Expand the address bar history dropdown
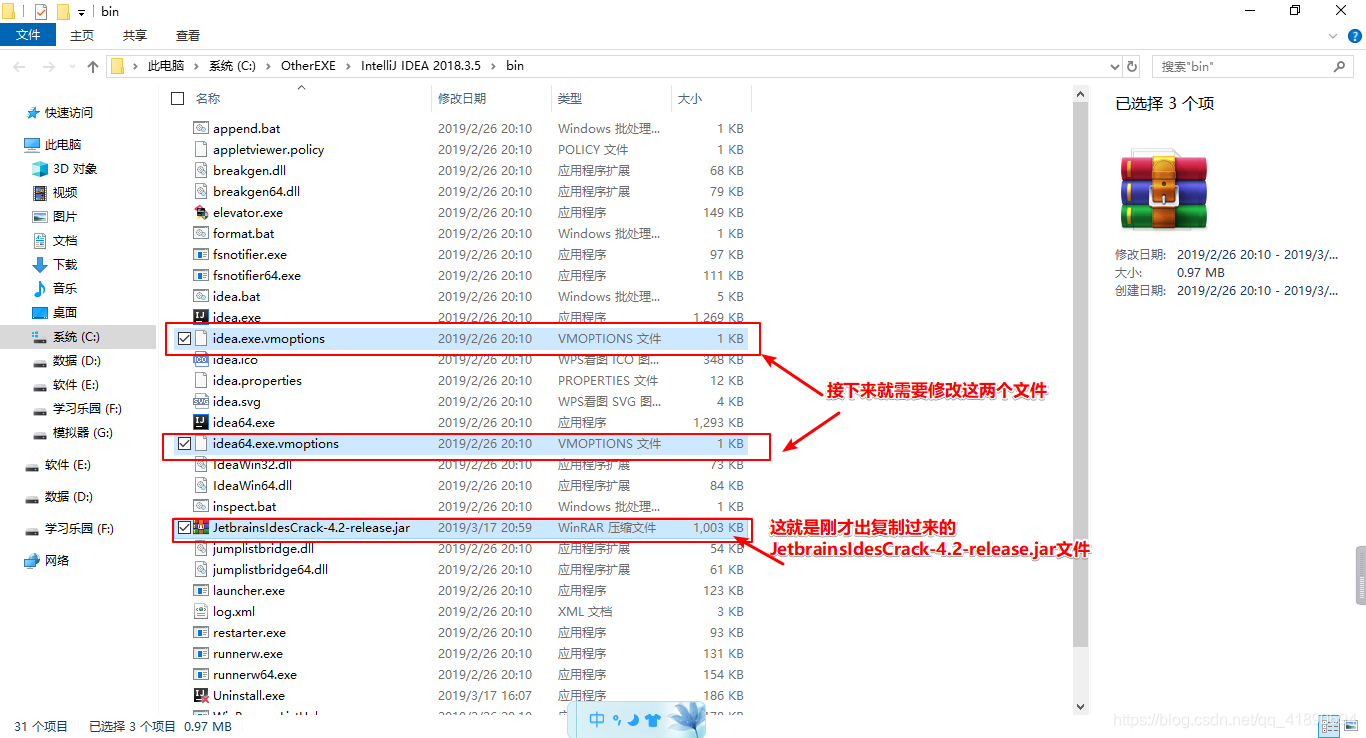1366x738 pixels. tap(1115, 66)
